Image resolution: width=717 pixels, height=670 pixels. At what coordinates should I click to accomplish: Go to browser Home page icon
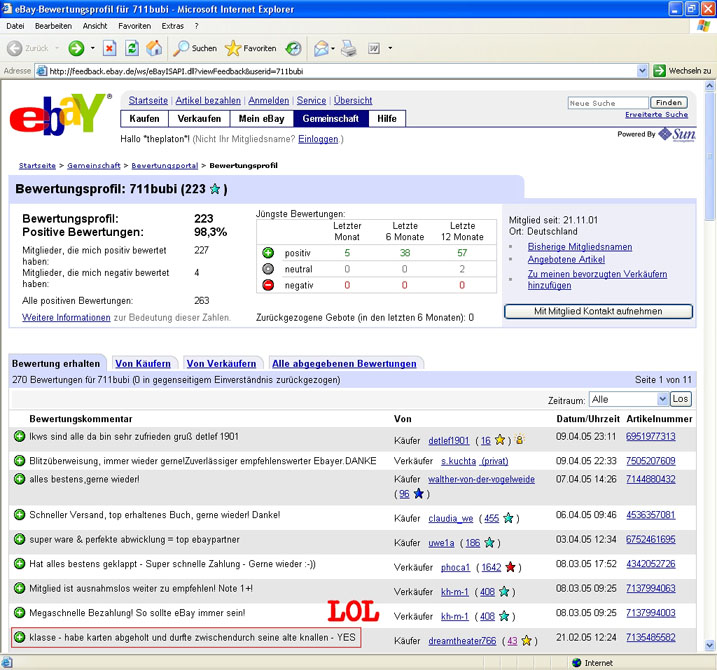pyautogui.click(x=154, y=48)
